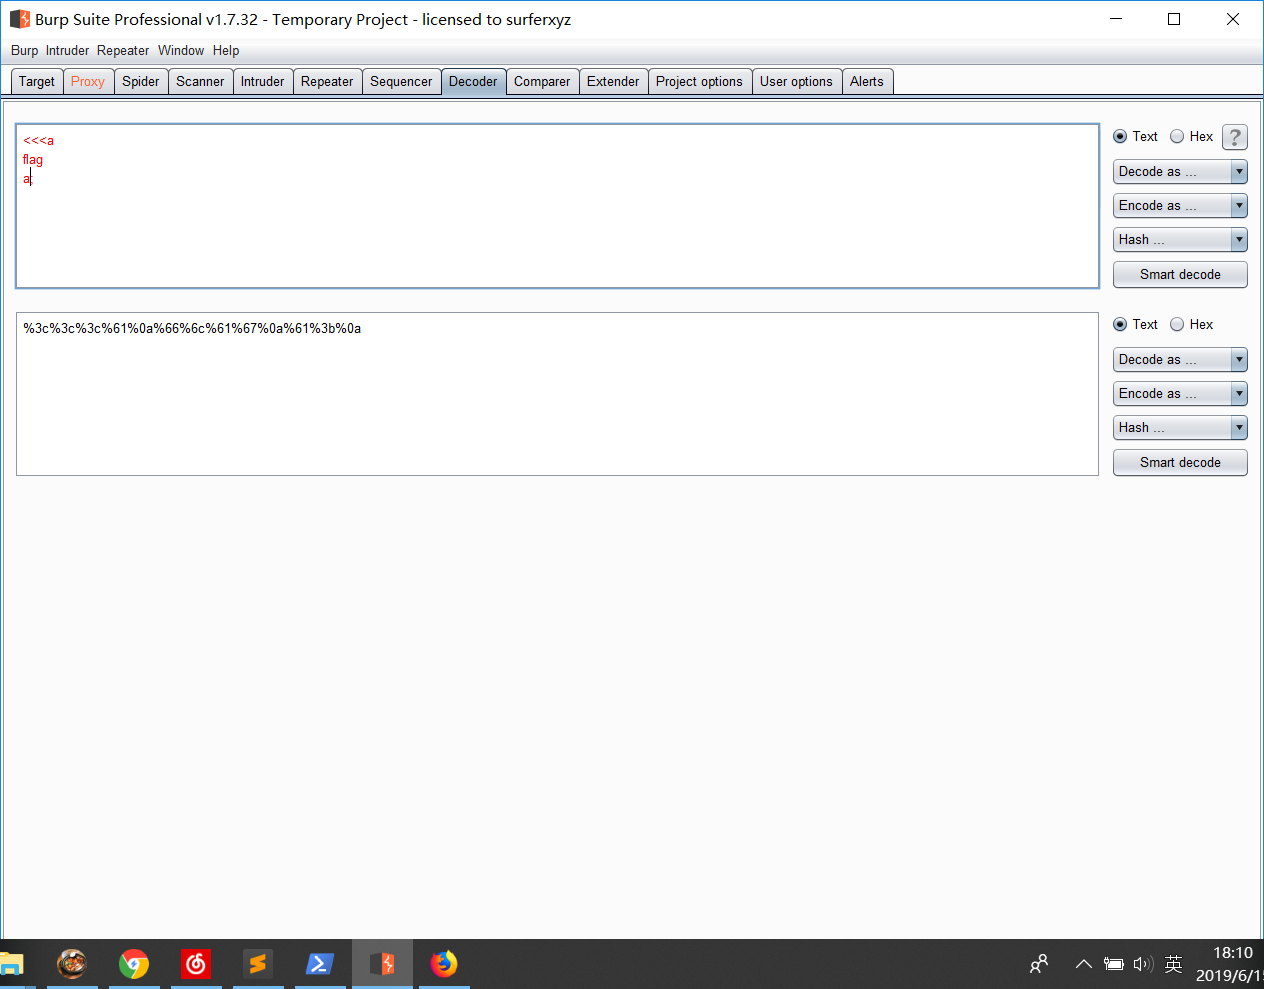The height and width of the screenshot is (989, 1264).
Task: Switch to the Intruder tab
Action: 262,81
